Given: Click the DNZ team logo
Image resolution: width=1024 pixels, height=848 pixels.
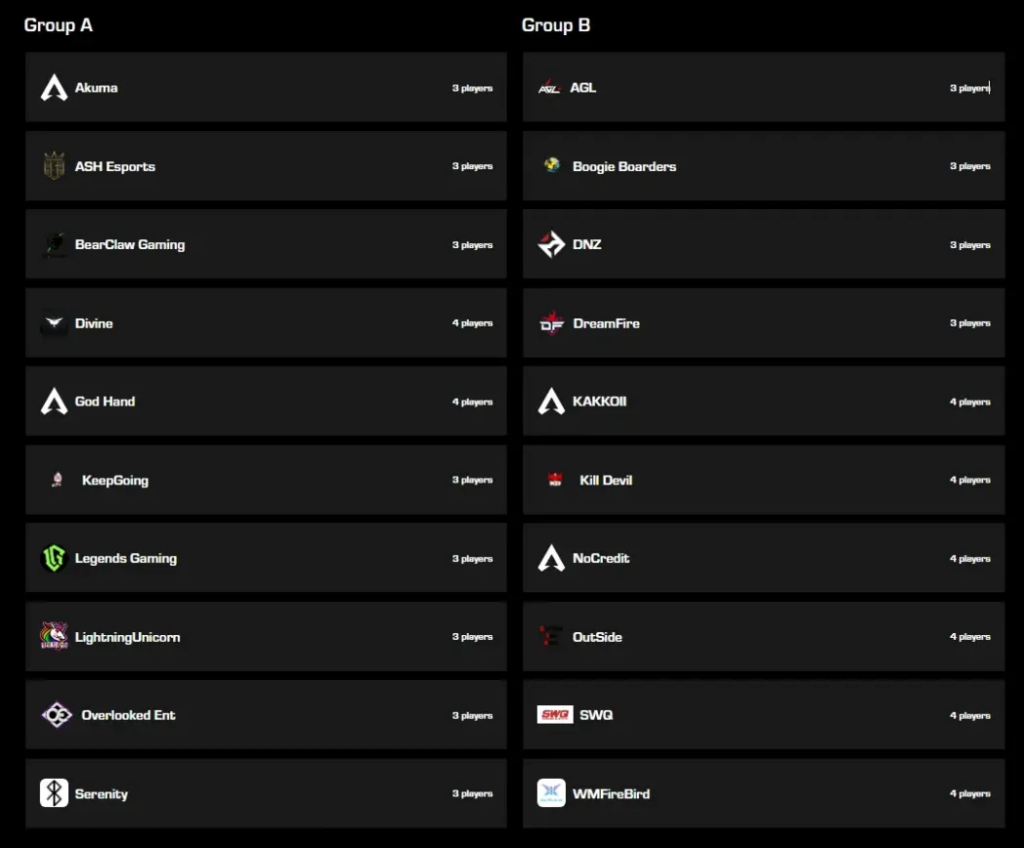Looking at the screenshot, I should pos(551,244).
